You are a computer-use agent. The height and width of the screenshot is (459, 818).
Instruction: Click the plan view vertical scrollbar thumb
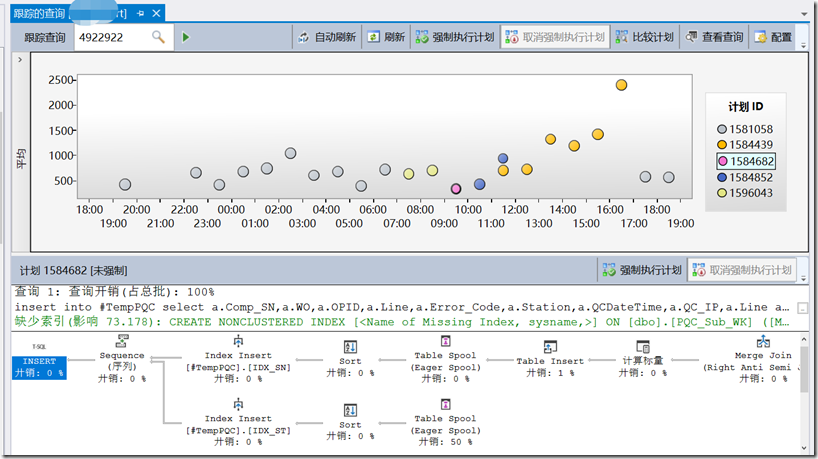(x=804, y=369)
